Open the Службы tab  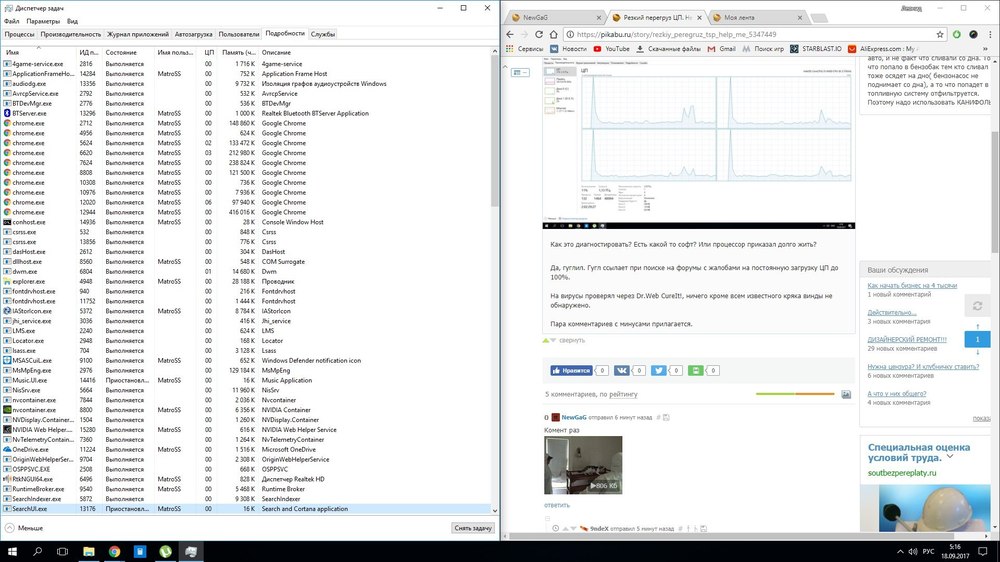323,34
